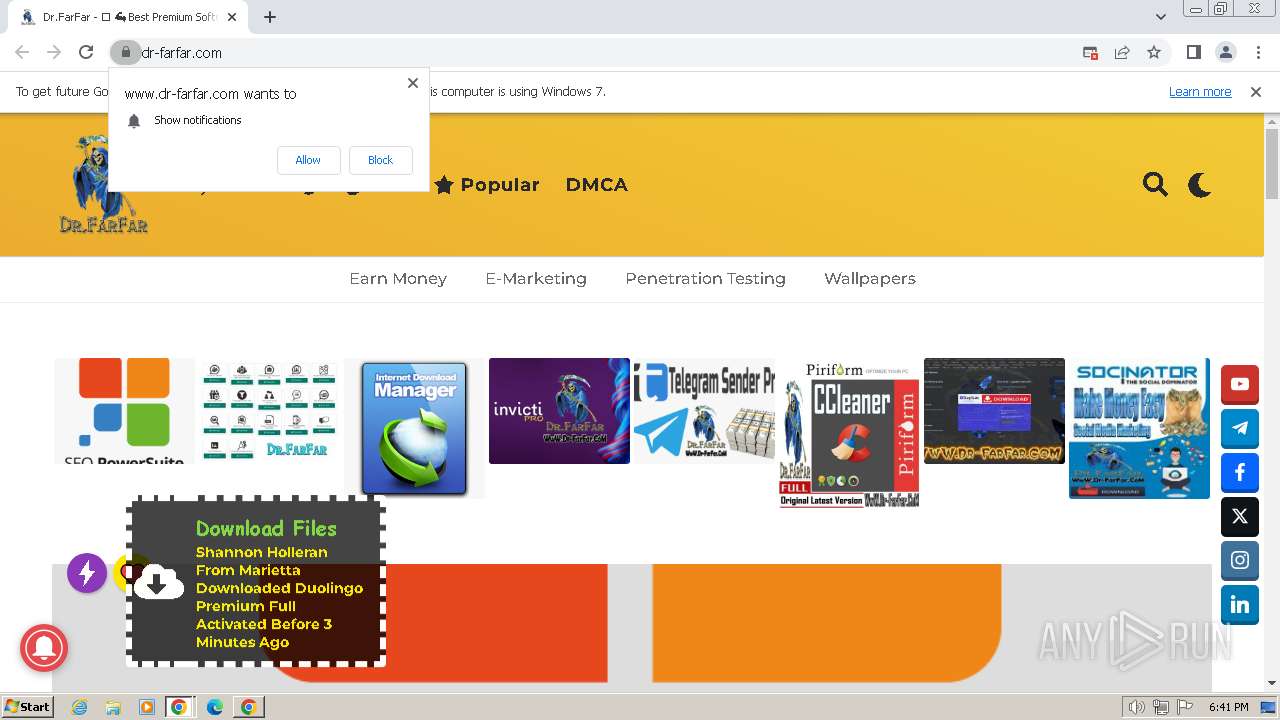
Task: Click the purple lightning bolt icon
Action: click(87, 573)
